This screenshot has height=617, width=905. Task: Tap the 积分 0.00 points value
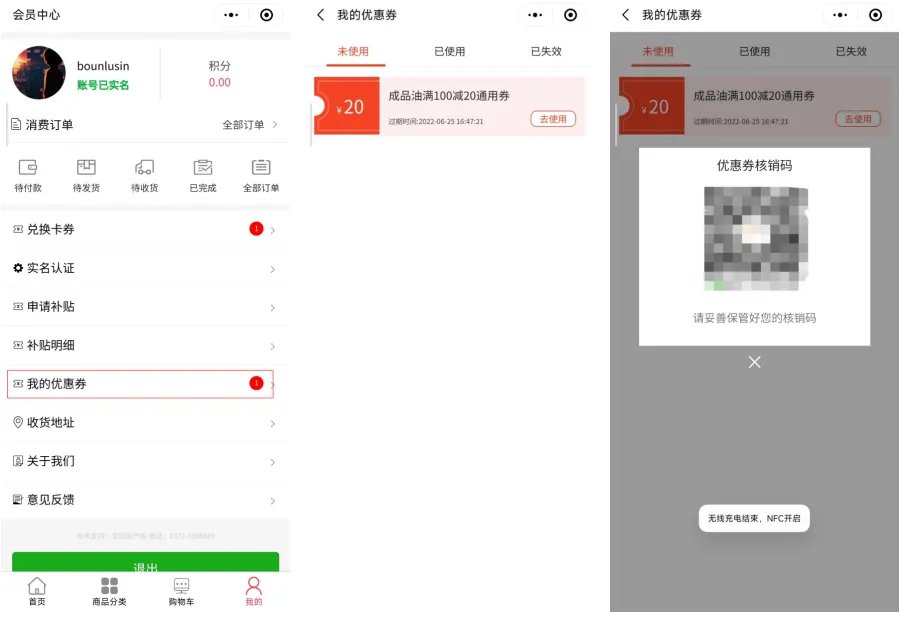219,83
